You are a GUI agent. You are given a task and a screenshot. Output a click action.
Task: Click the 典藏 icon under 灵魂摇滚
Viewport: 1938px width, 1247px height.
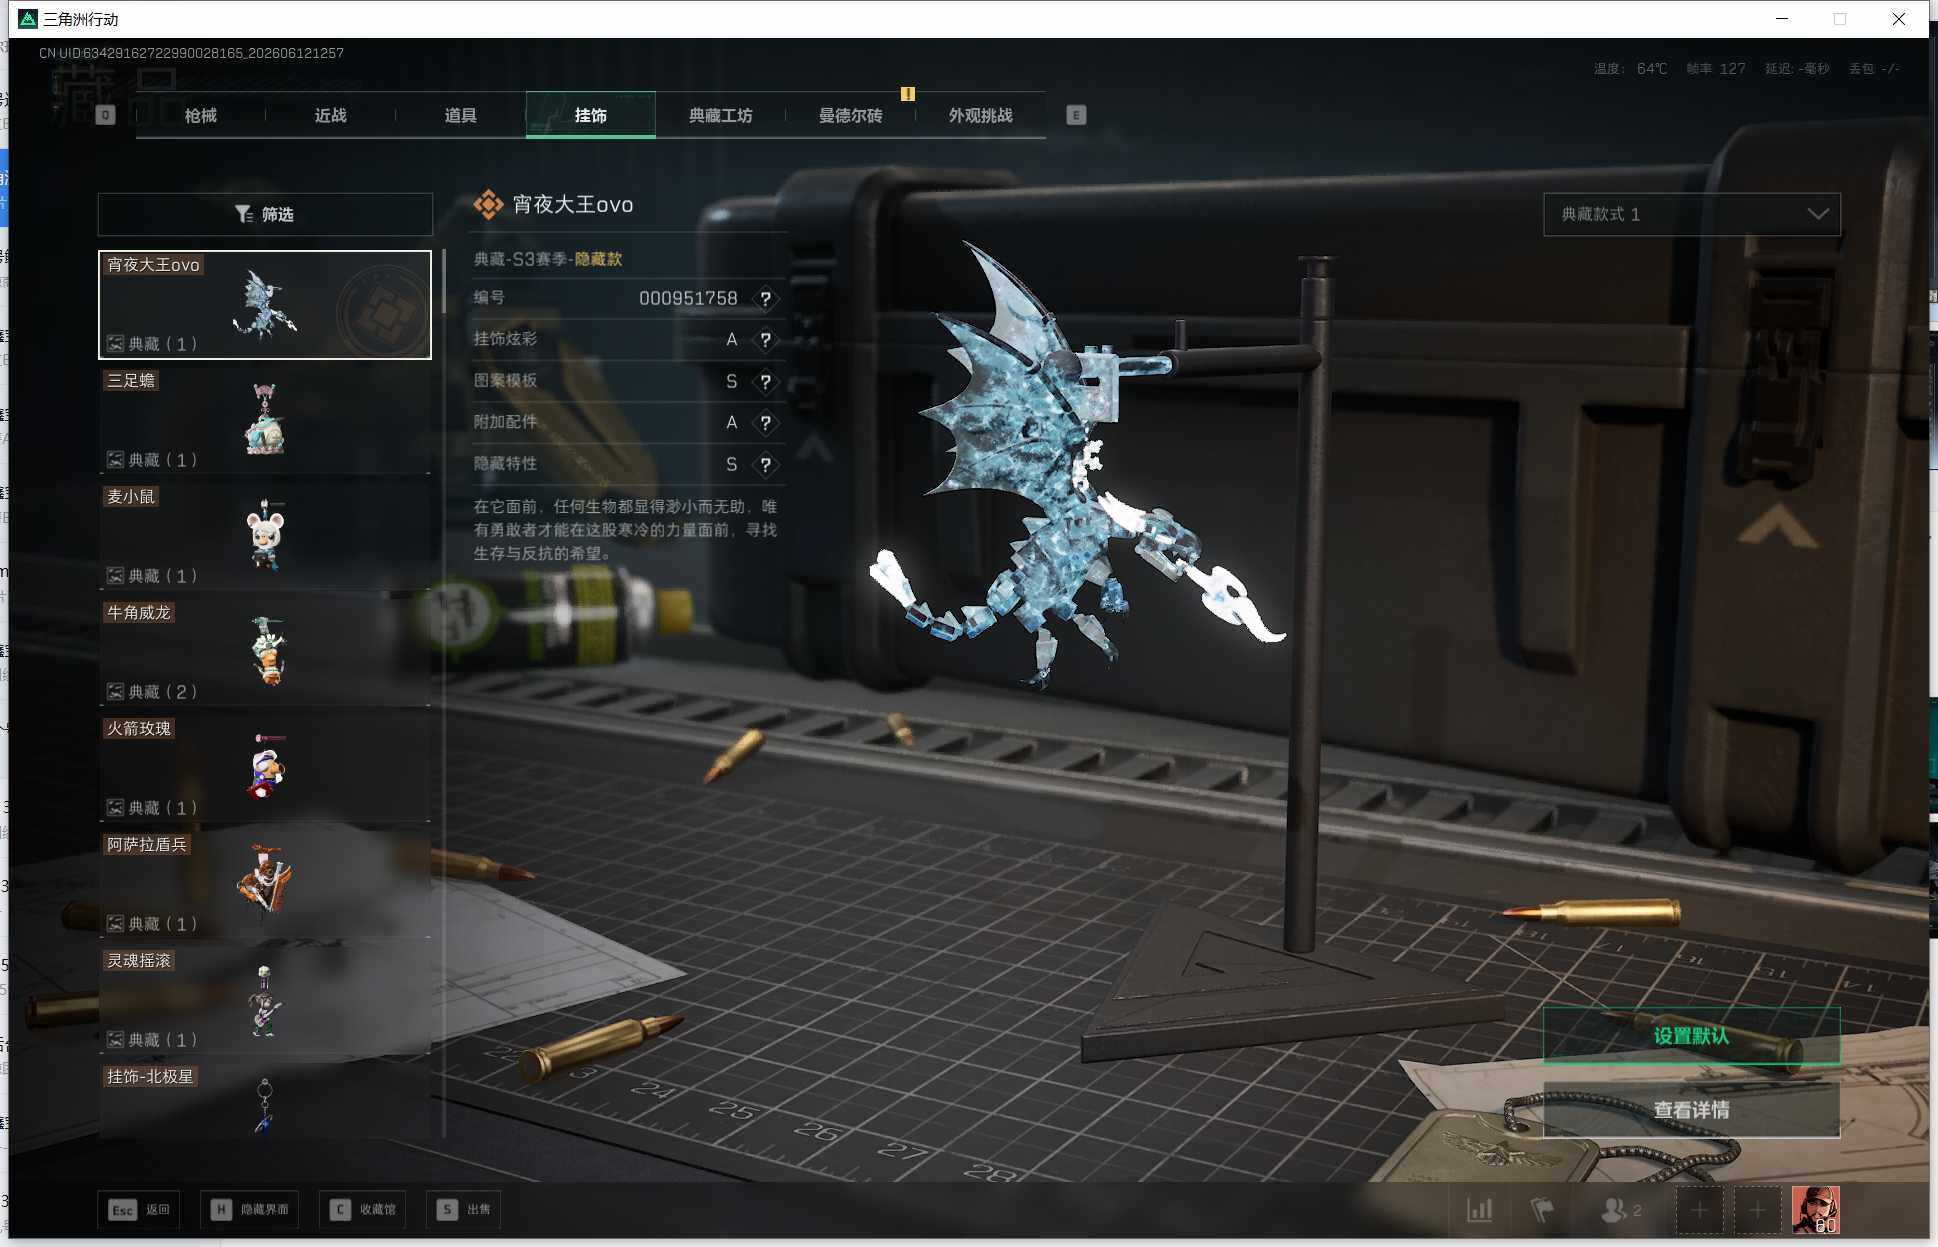pyautogui.click(x=116, y=1040)
